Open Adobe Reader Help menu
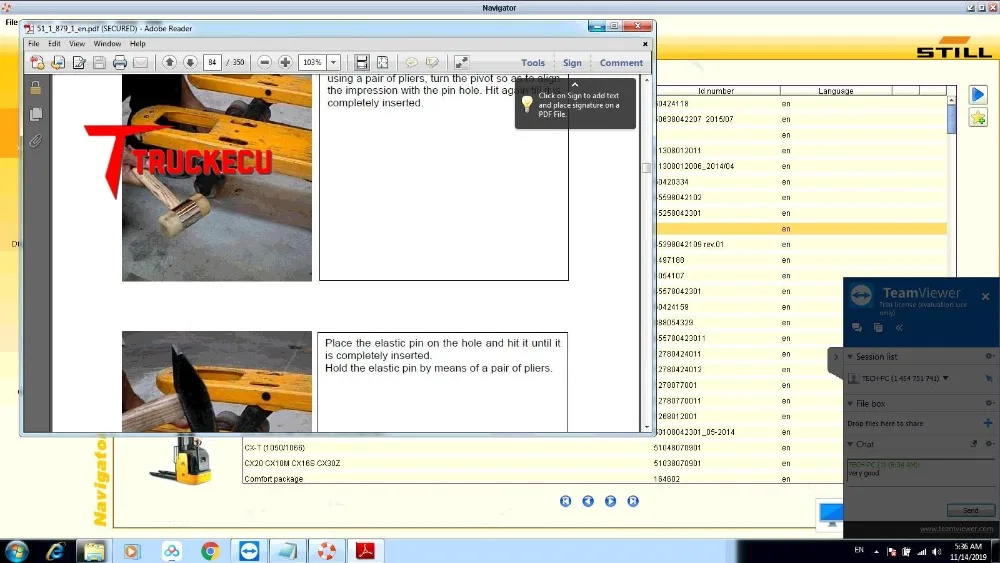Viewport: 1000px width, 563px height. click(x=138, y=43)
